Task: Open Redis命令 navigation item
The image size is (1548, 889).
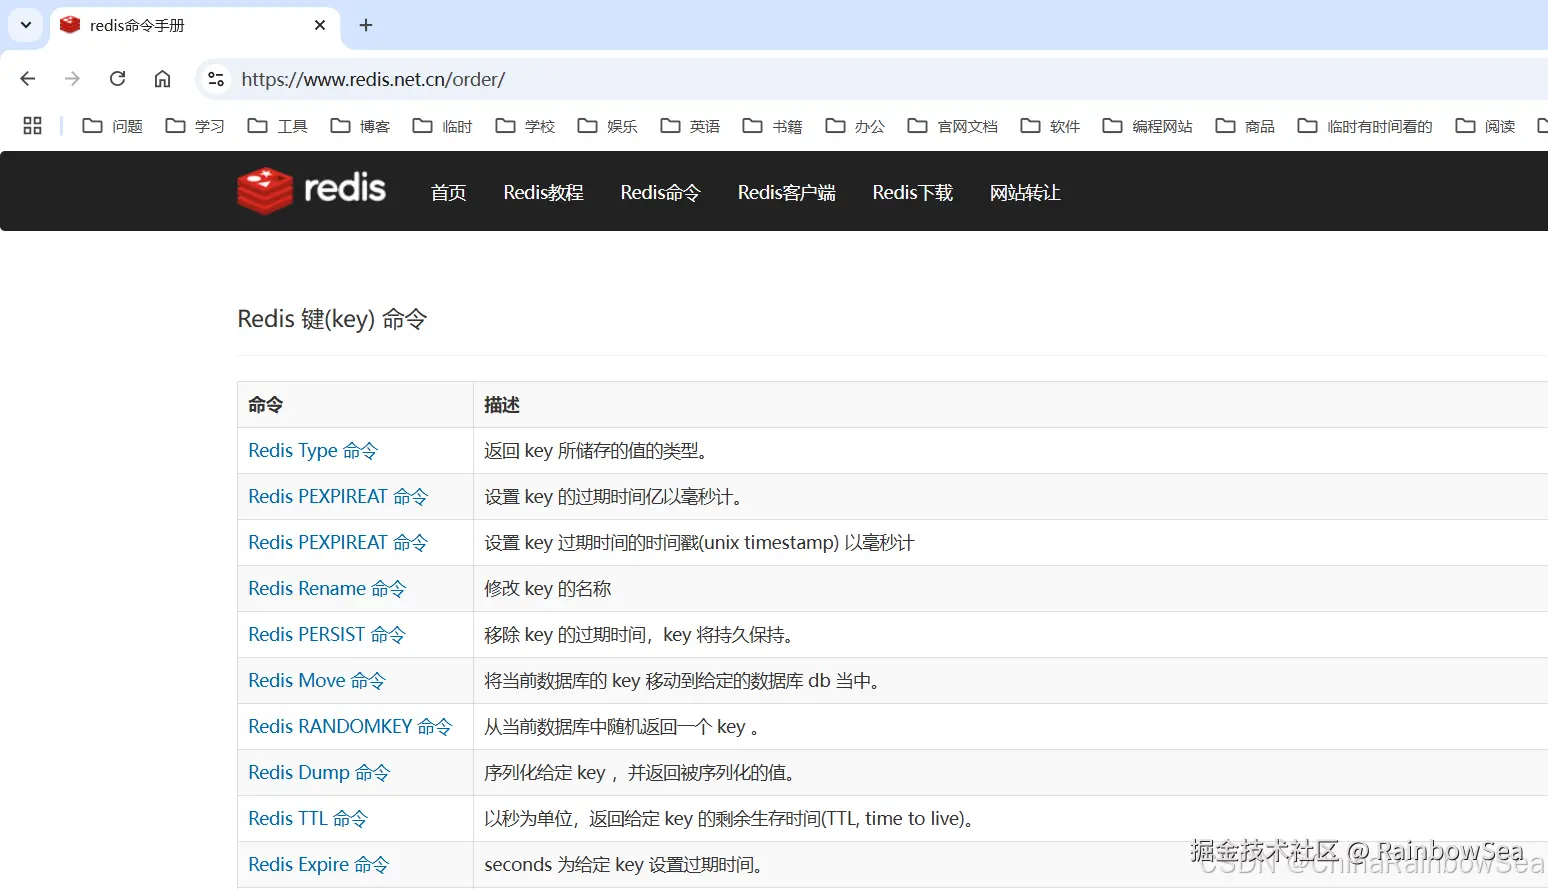Action: pos(660,192)
